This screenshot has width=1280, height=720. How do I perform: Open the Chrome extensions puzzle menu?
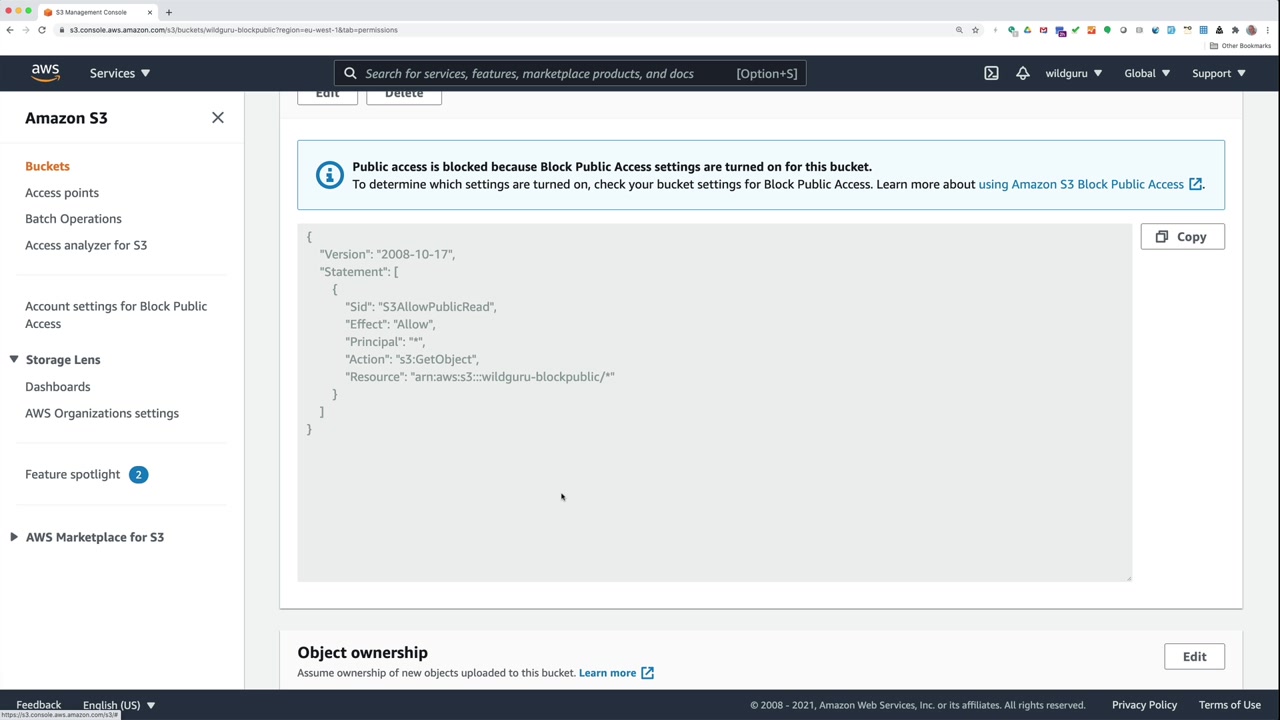click(x=1235, y=30)
